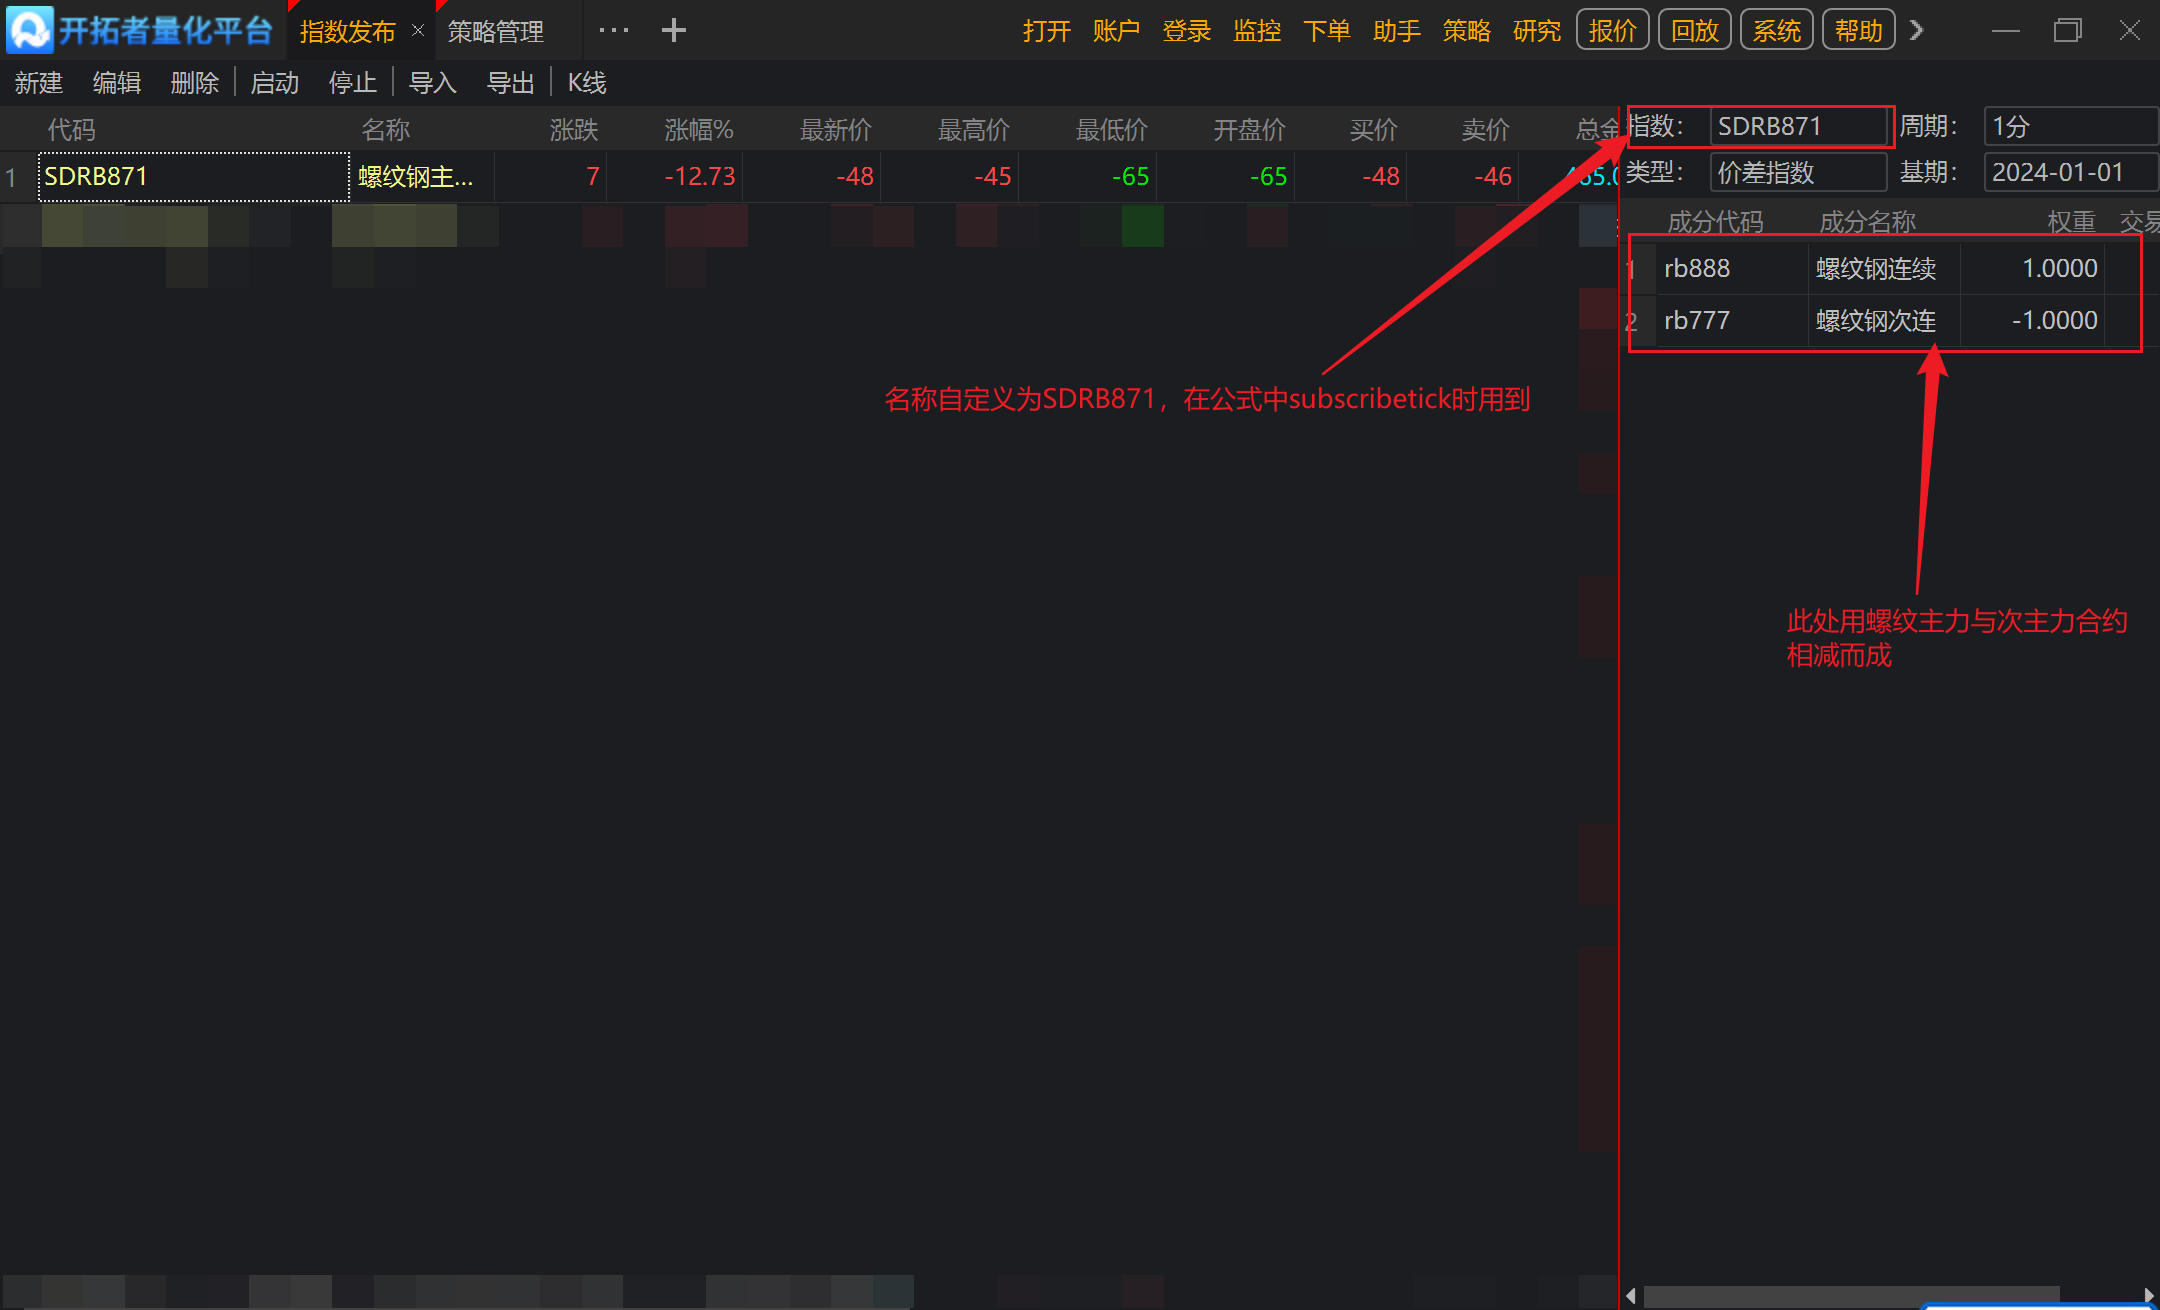Sort by the 卖价 column header
Viewport: 2160px width, 1310px height.
1486,130
